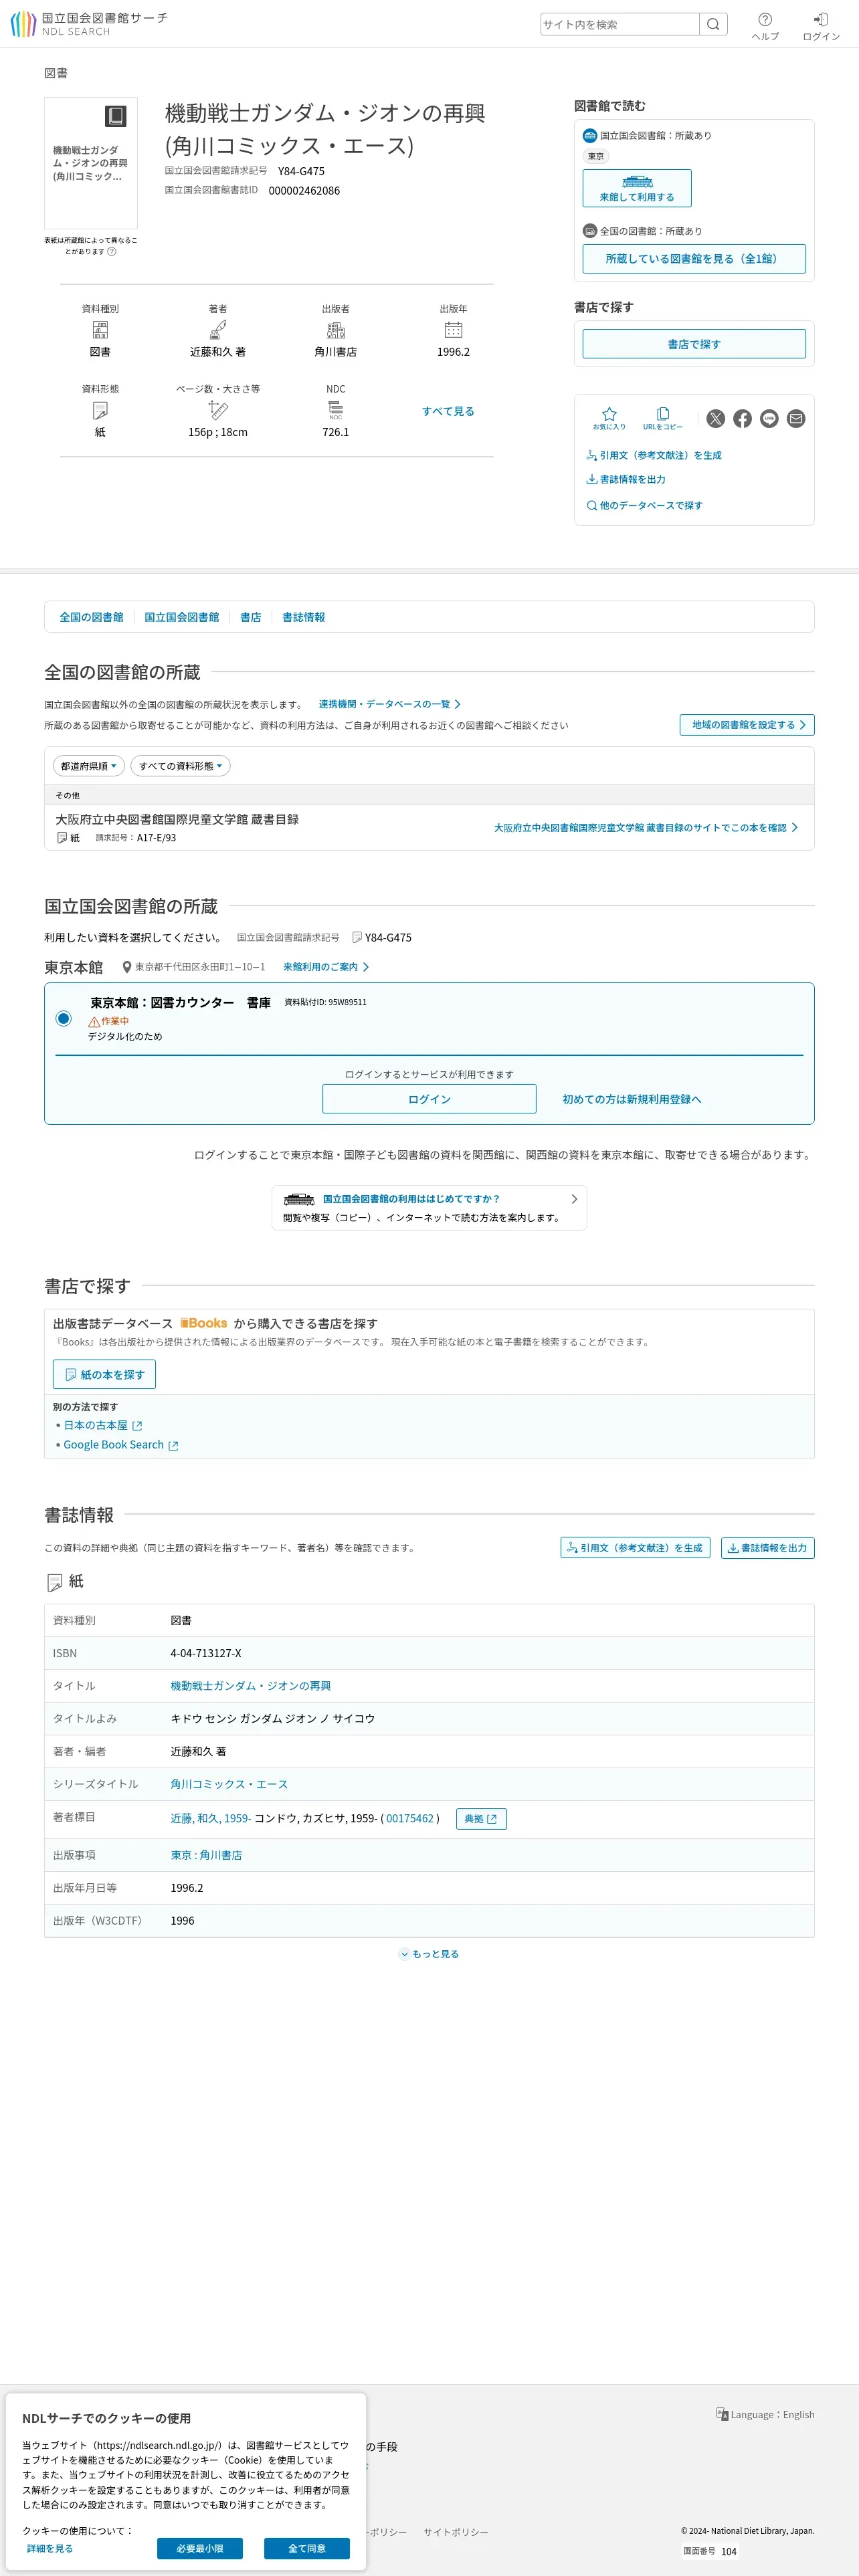This screenshot has height=2576, width=859.
Task: Click sidebar 書誌情報を出力 download link
Action: (x=626, y=479)
